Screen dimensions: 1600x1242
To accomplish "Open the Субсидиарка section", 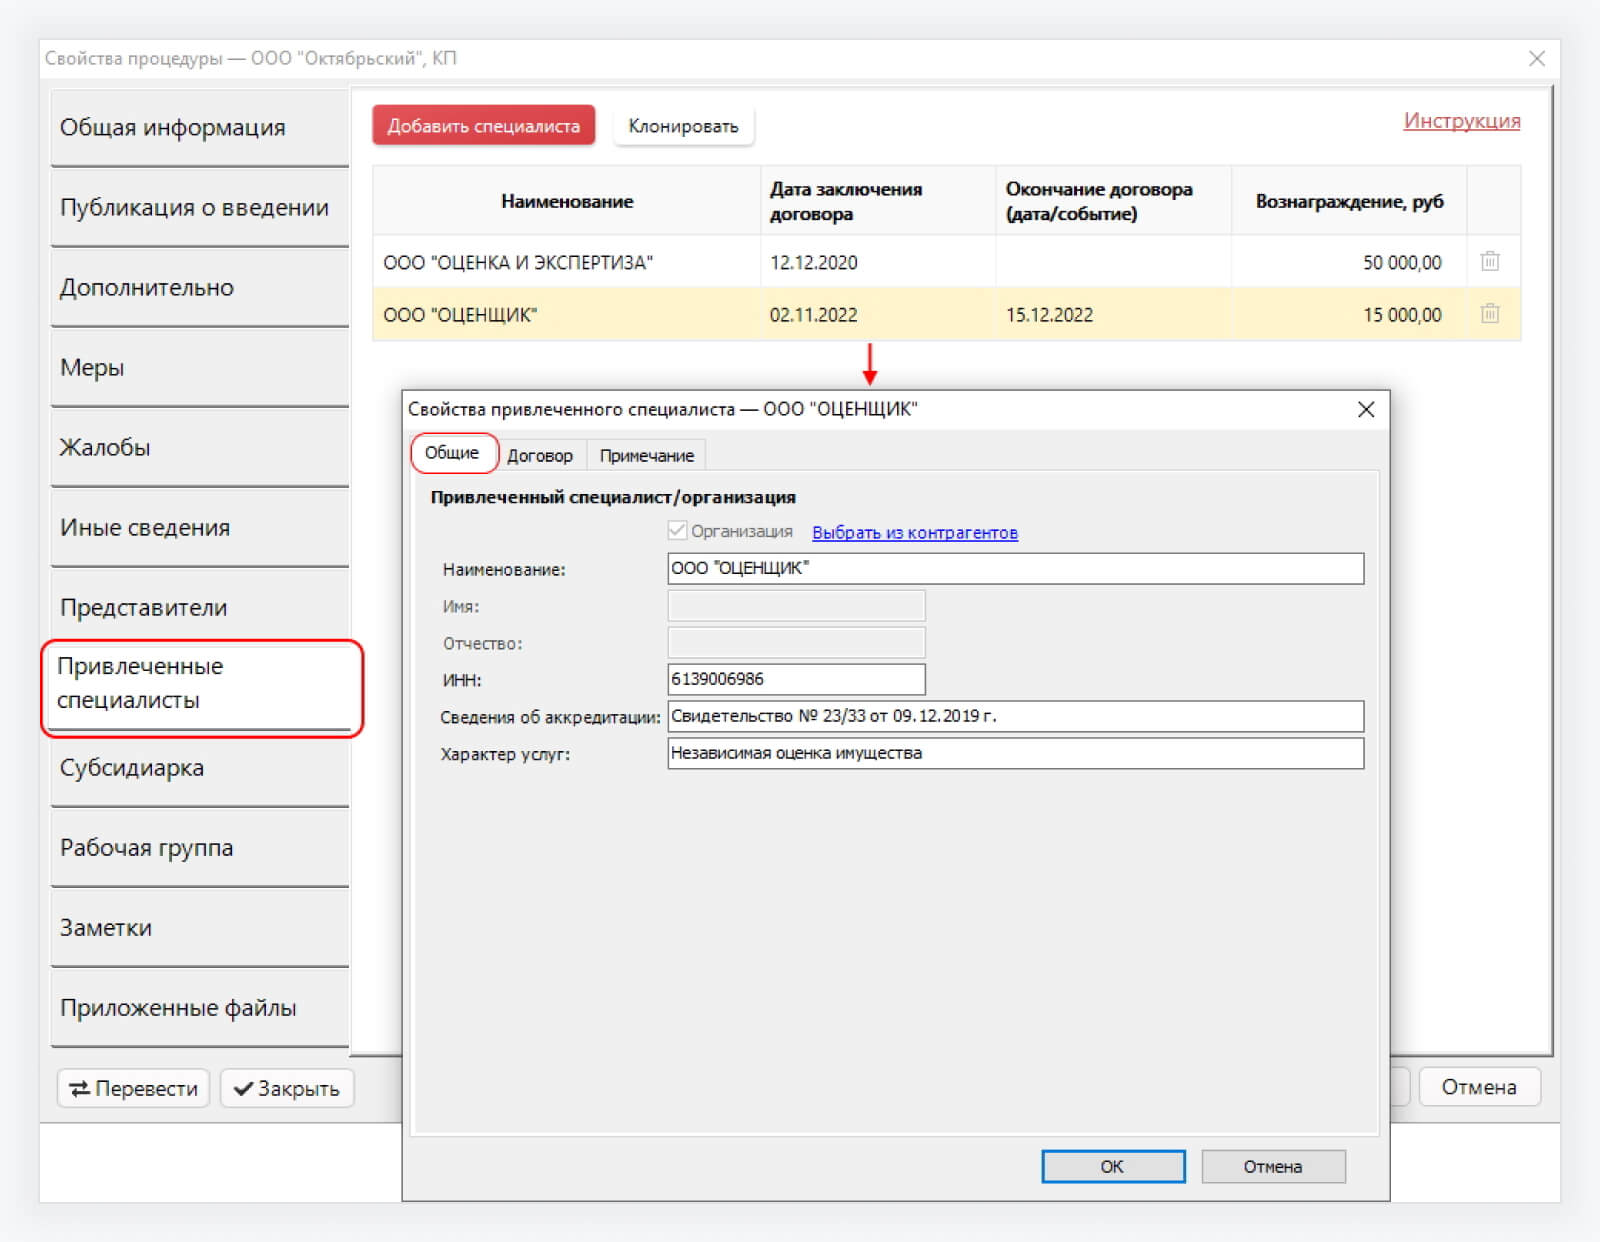I will pos(200,768).
